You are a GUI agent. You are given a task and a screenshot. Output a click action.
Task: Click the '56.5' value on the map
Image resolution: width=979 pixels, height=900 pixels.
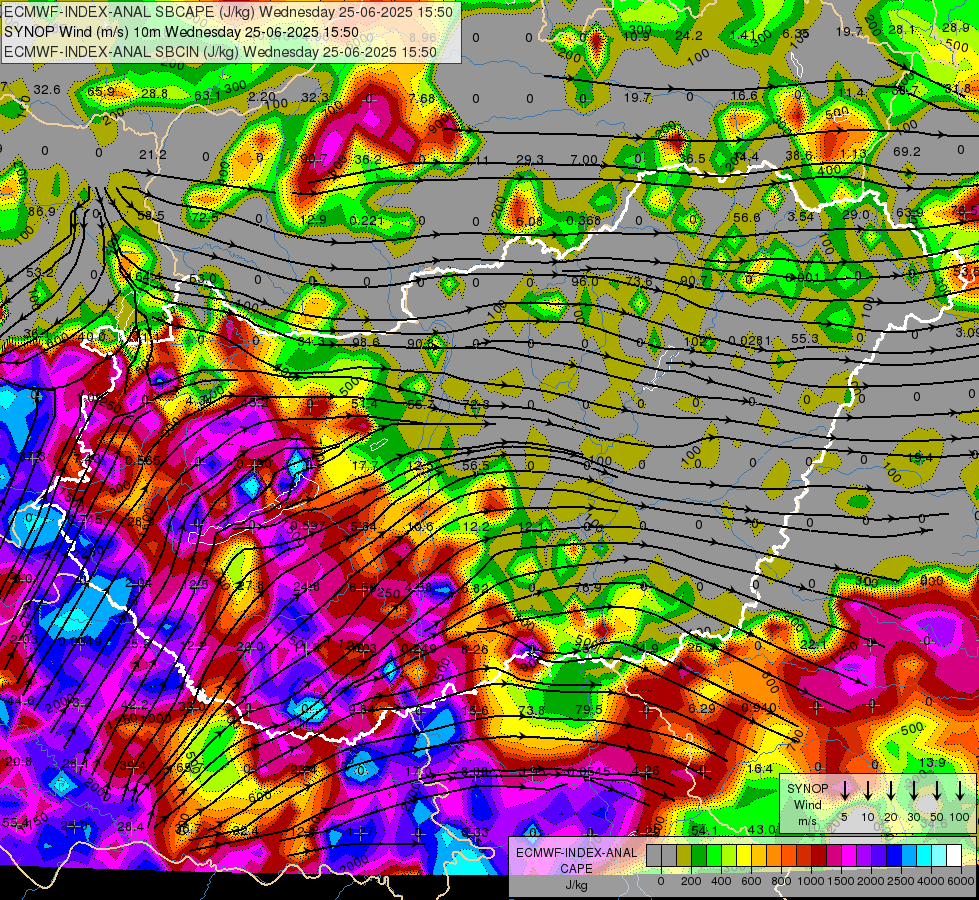pos(476,466)
